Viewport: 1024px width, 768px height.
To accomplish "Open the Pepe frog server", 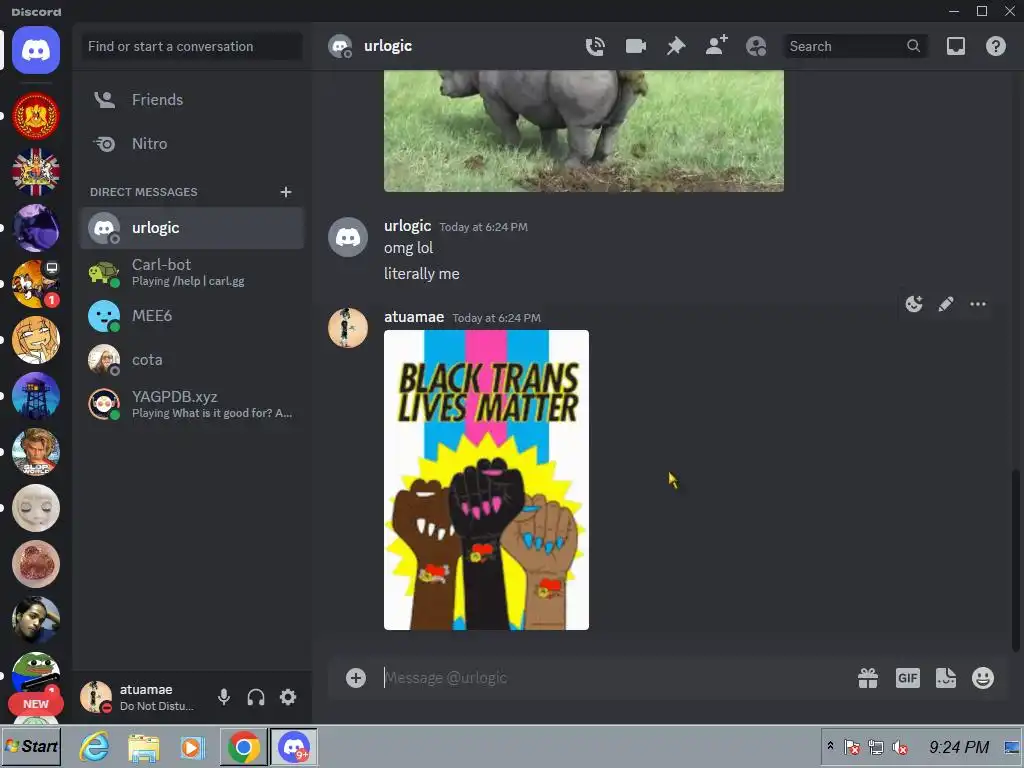I will click(36, 673).
